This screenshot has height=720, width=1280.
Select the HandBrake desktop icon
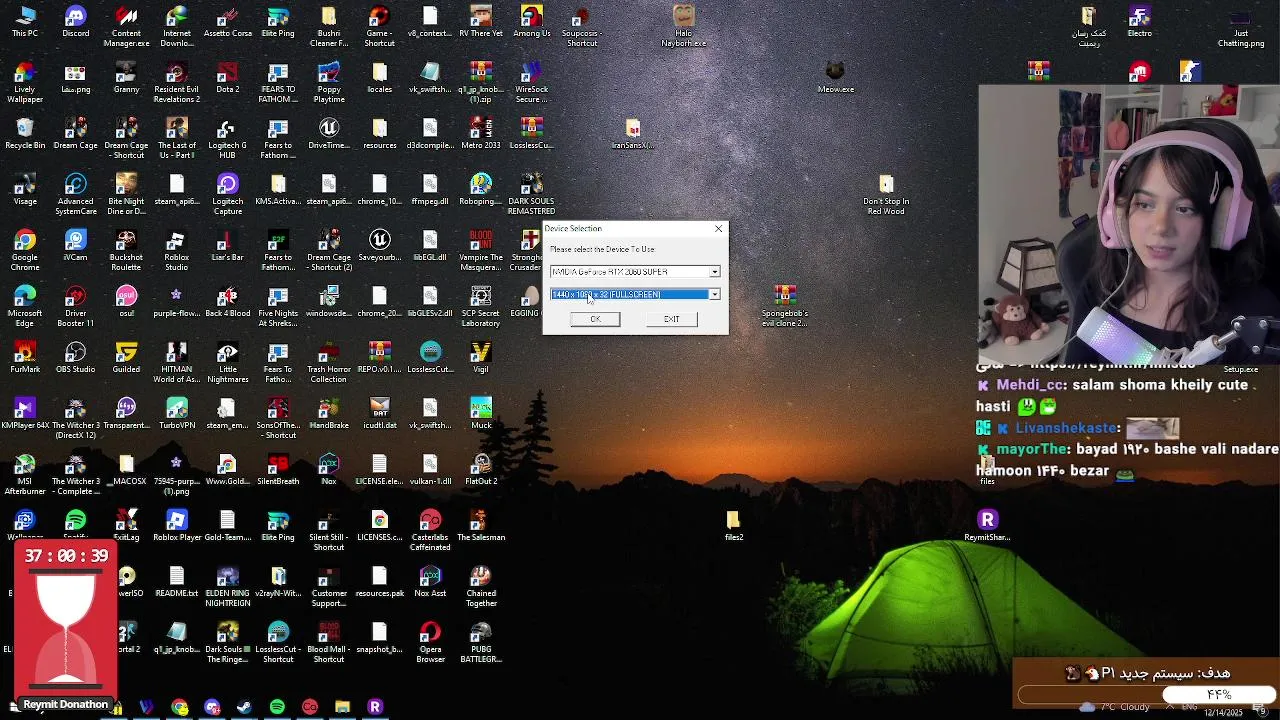coord(329,414)
